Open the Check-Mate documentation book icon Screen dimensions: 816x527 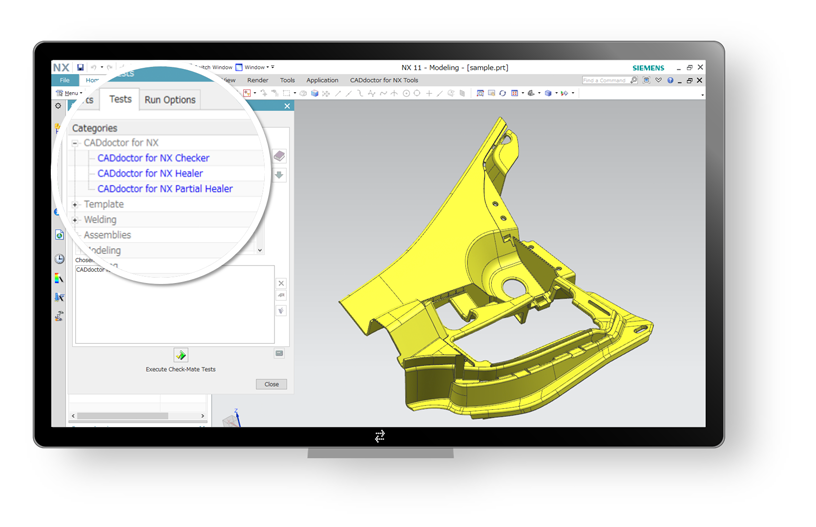[279, 156]
